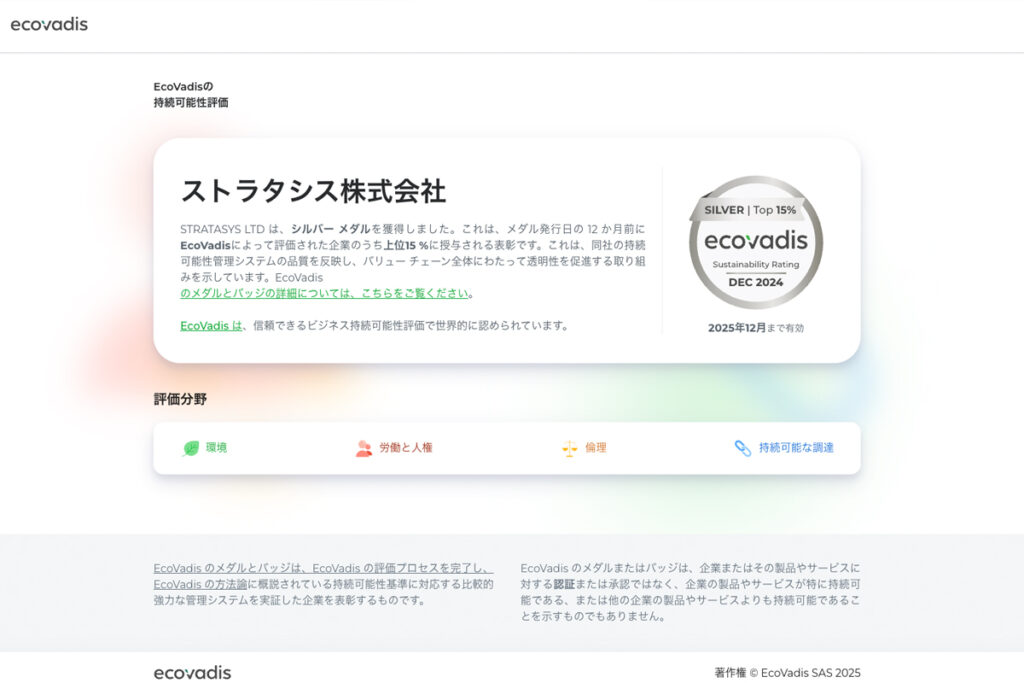The height and width of the screenshot is (683, 1024).
Task: Click the company name ストラタシス株式会社 heading
Action: 313,191
